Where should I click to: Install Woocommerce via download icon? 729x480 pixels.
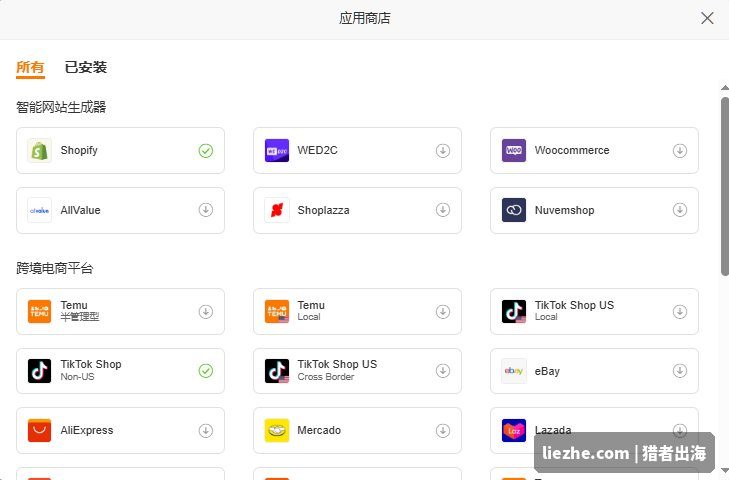pyautogui.click(x=680, y=151)
